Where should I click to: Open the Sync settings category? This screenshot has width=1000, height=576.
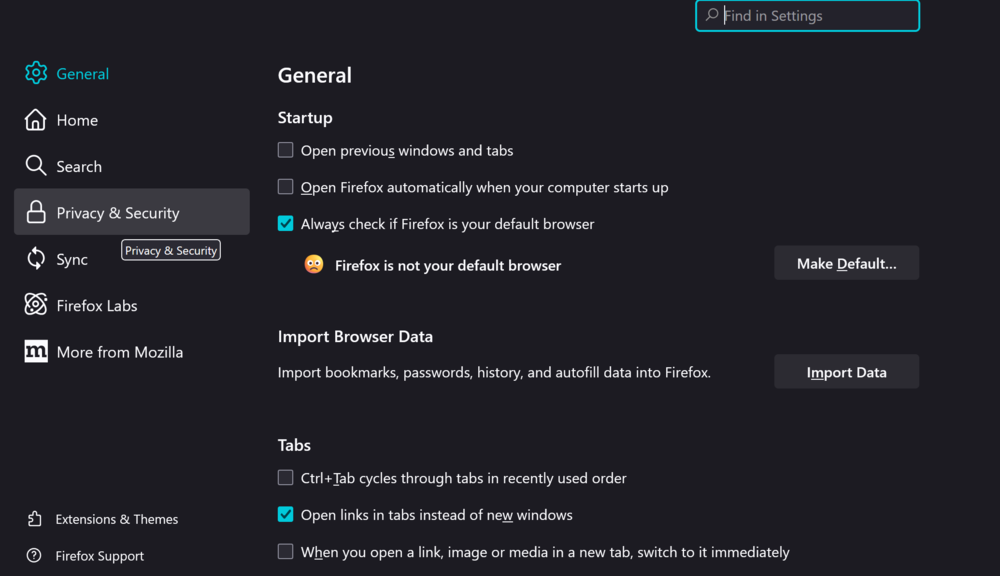click(131, 259)
